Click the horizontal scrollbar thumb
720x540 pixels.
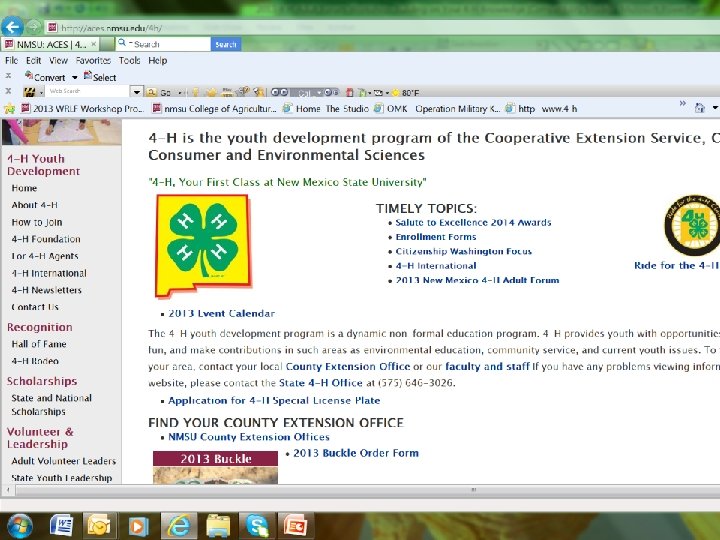click(473, 490)
